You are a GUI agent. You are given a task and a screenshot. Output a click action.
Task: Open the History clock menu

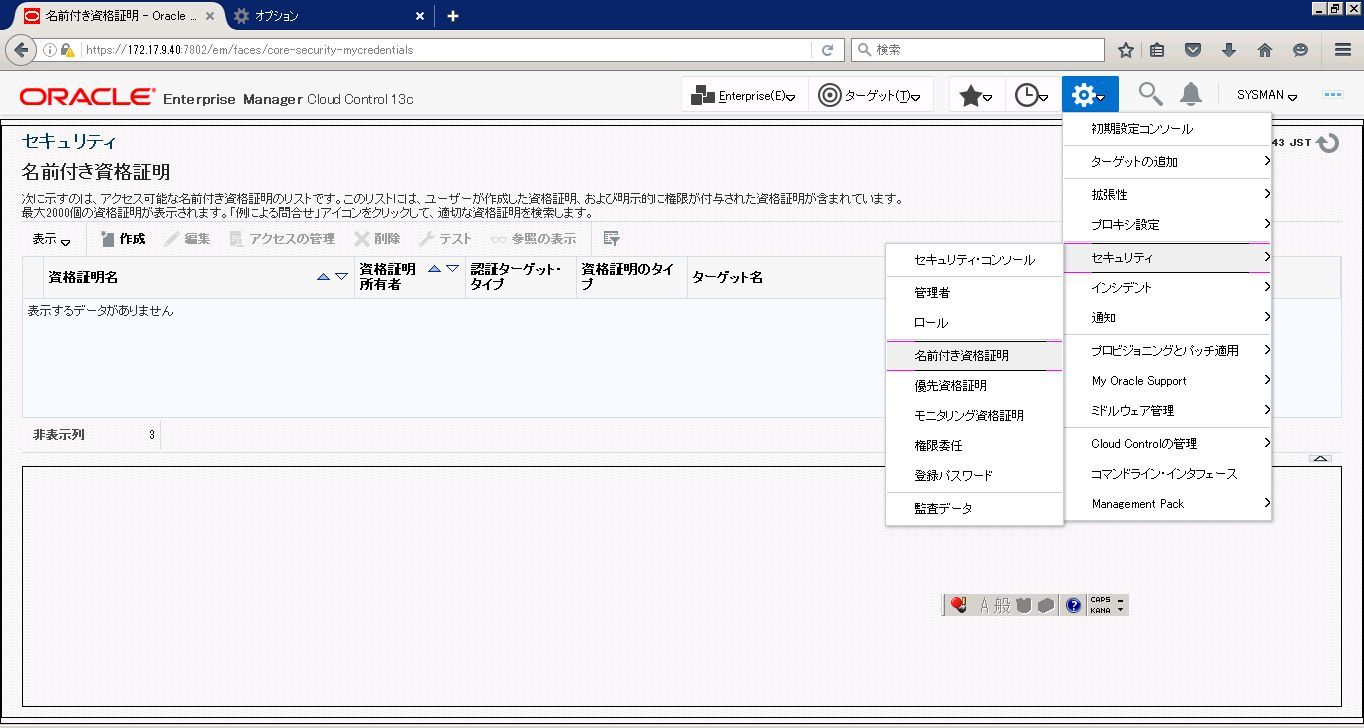pos(1031,95)
